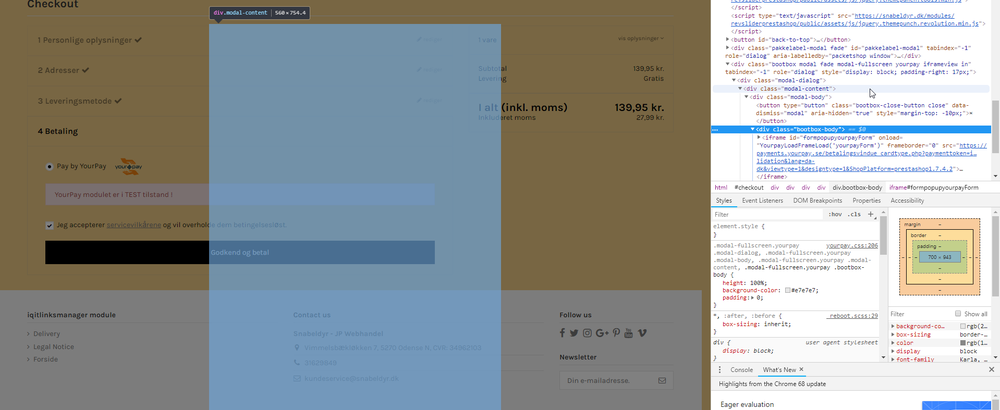Viewport: 1000px width, 410px height.
Task: Open the Properties tab
Action: coord(866,201)
